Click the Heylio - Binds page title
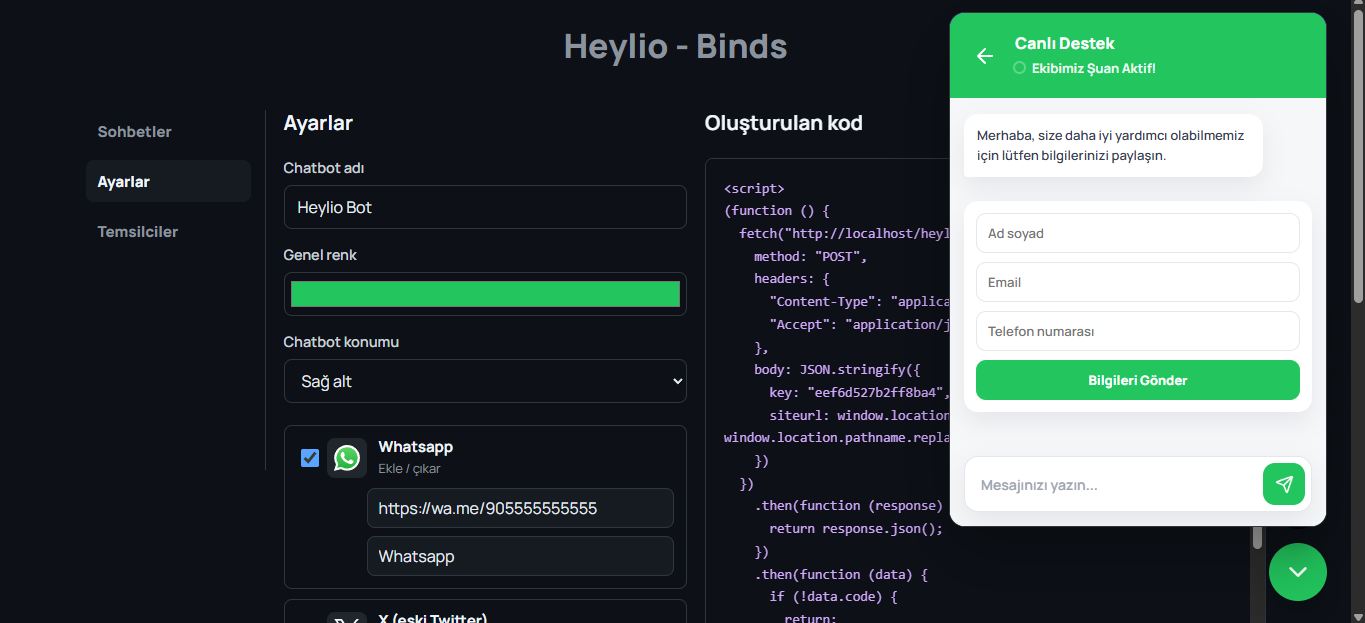Image resolution: width=1365 pixels, height=623 pixels. [x=676, y=46]
